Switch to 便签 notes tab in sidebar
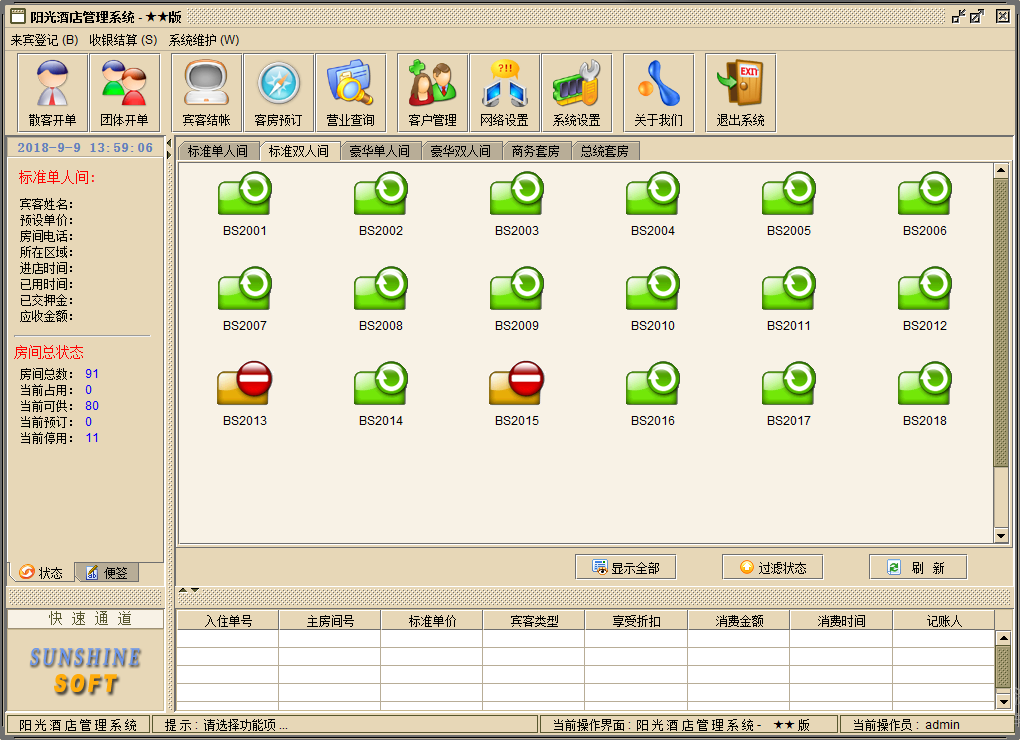The height and width of the screenshot is (740, 1020). pyautogui.click(x=107, y=573)
